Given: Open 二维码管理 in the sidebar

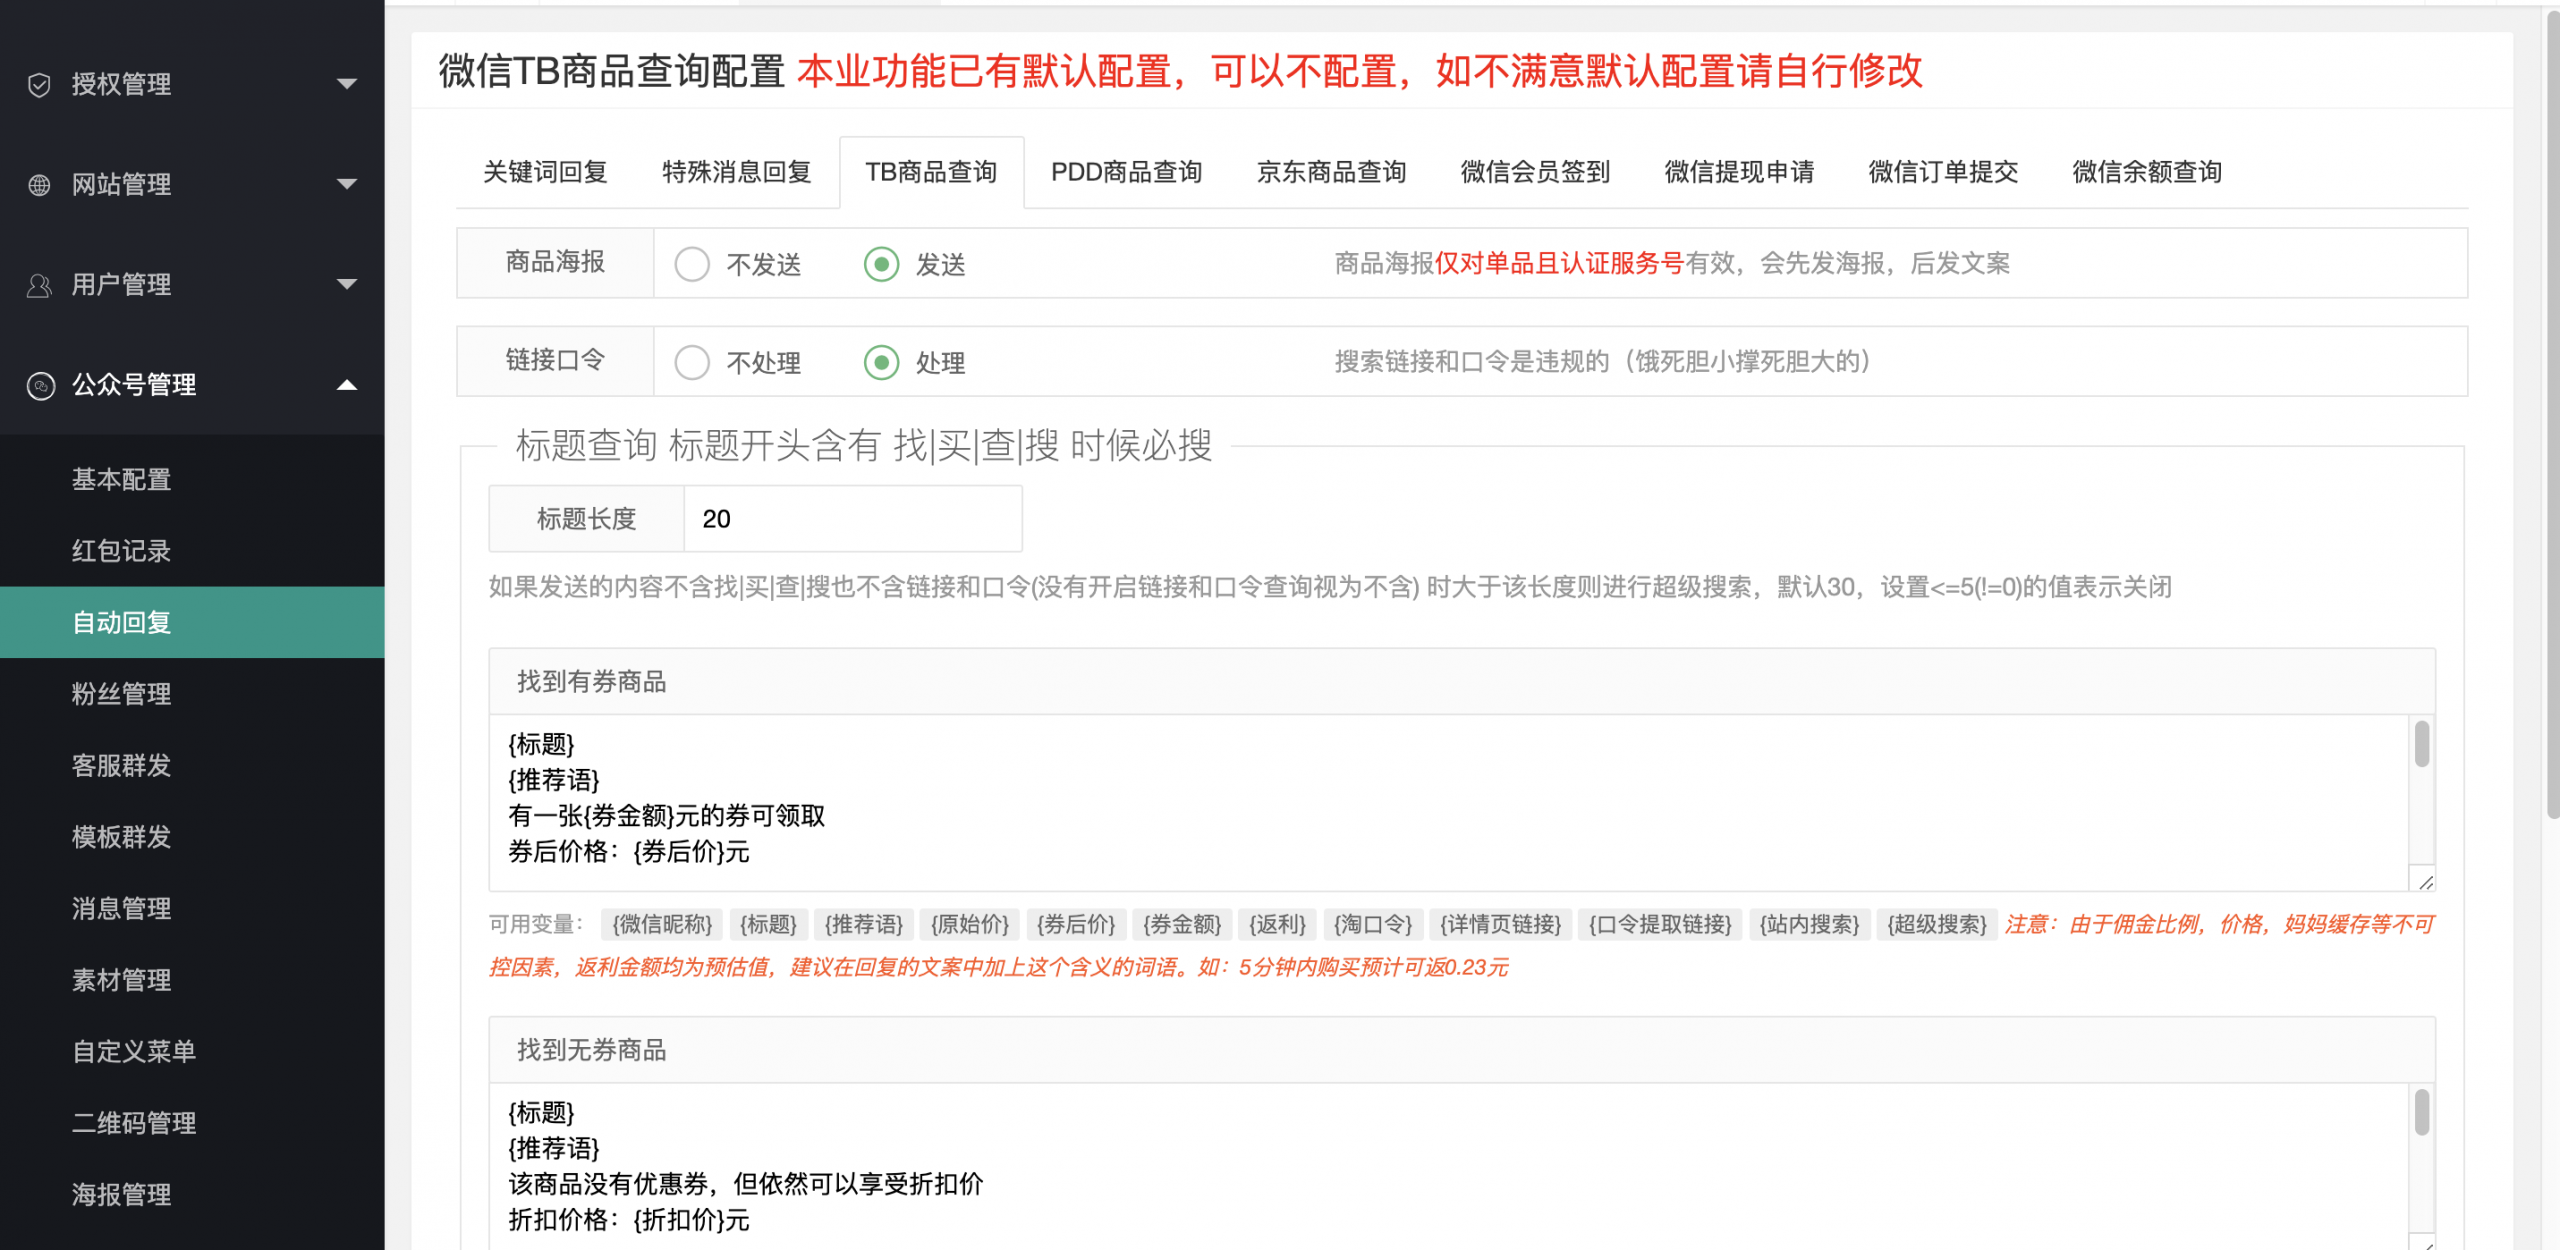Looking at the screenshot, I should coord(192,1123).
